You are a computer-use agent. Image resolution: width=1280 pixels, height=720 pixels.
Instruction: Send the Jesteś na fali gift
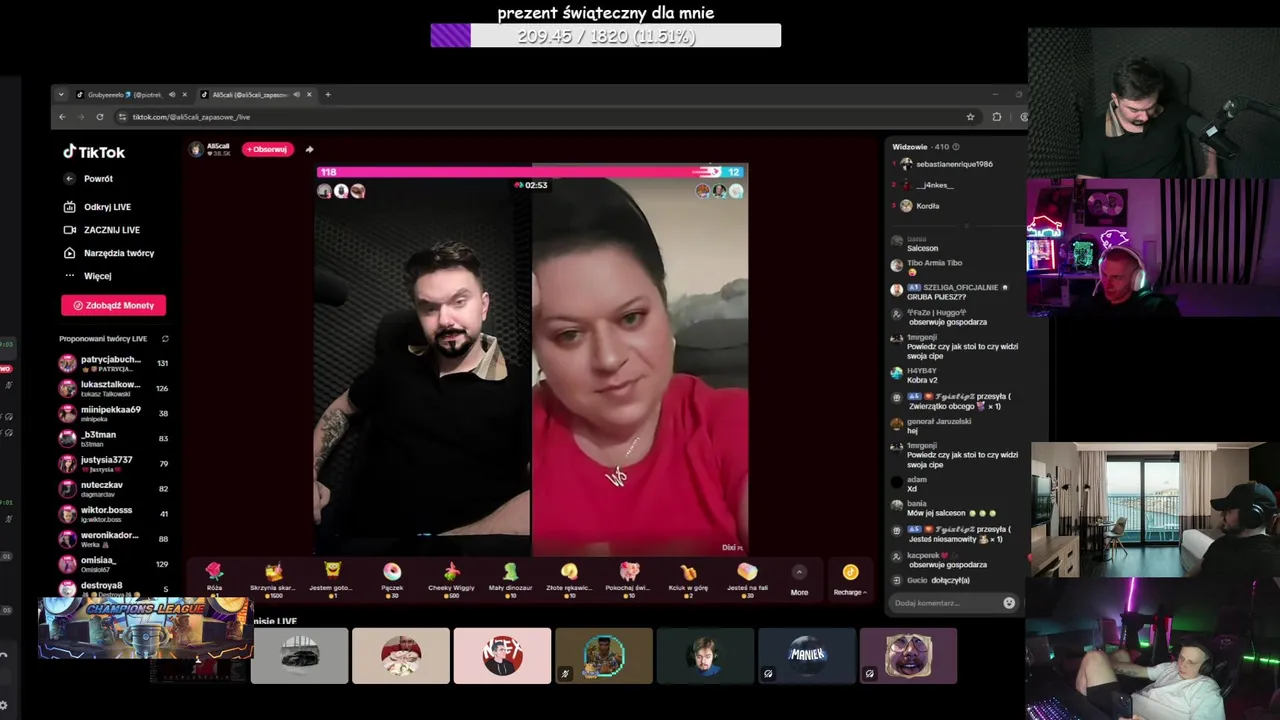point(747,577)
